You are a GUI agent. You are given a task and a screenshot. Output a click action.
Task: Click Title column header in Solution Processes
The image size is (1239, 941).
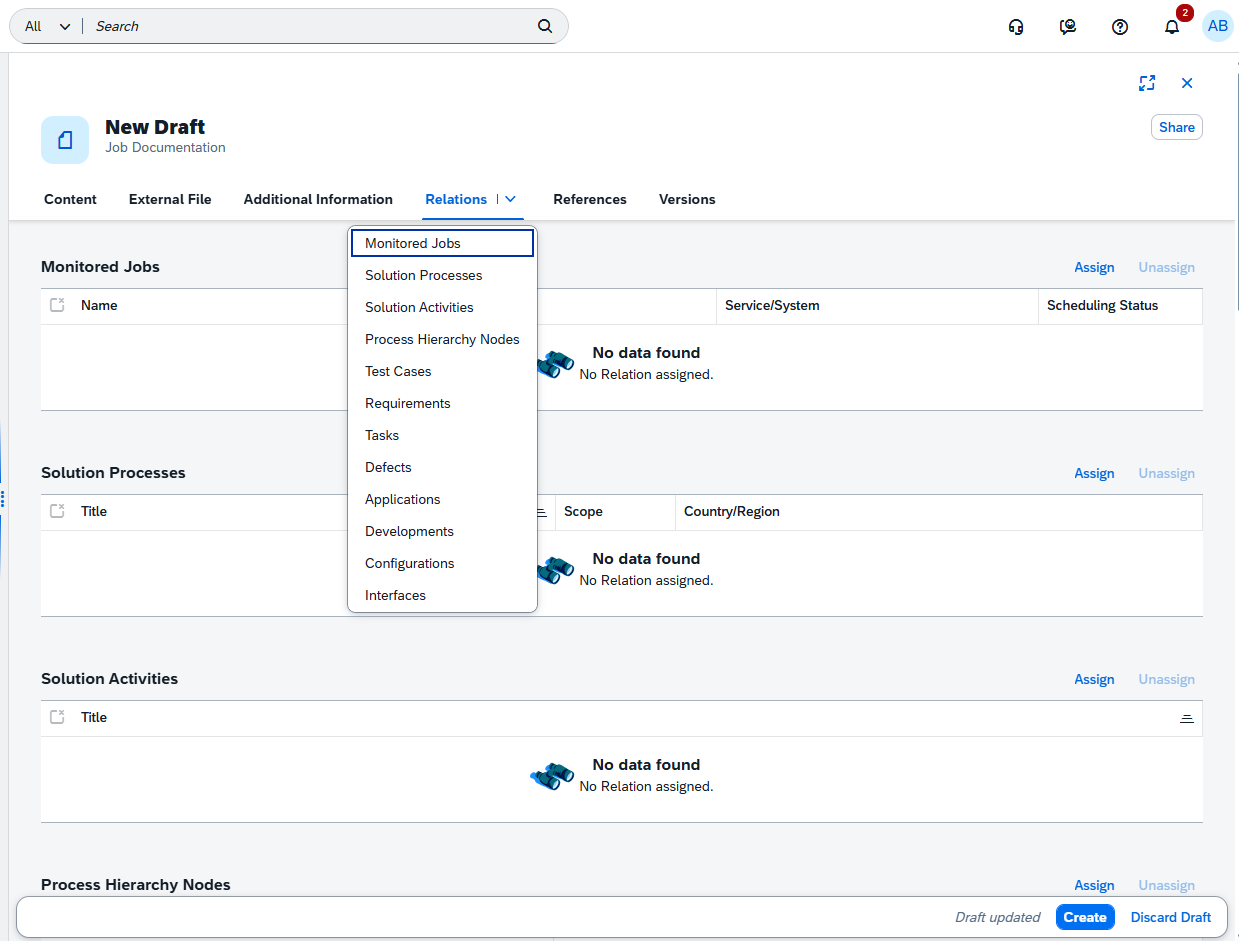point(94,511)
